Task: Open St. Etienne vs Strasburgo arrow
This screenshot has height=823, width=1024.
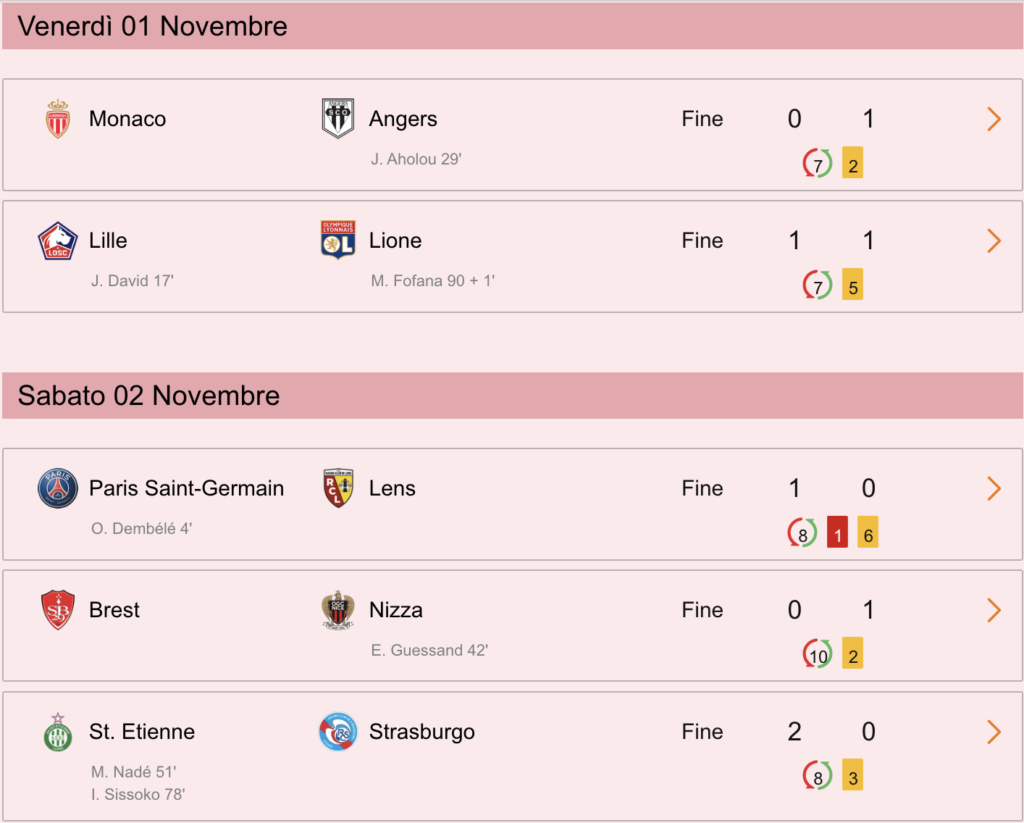Action: pyautogui.click(x=994, y=732)
